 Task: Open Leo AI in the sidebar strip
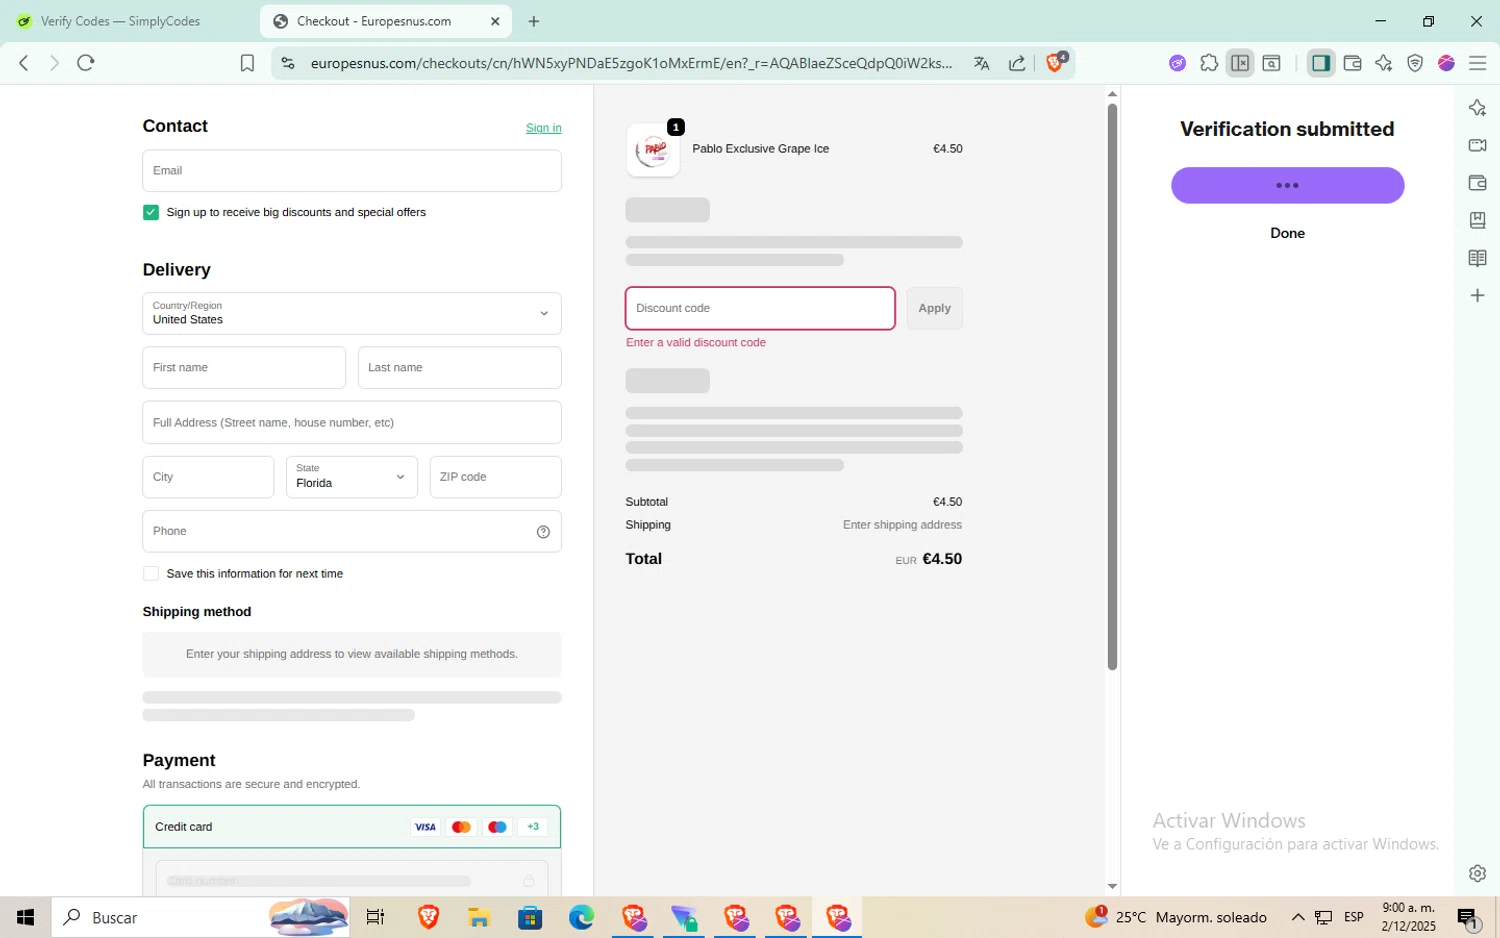(1477, 108)
